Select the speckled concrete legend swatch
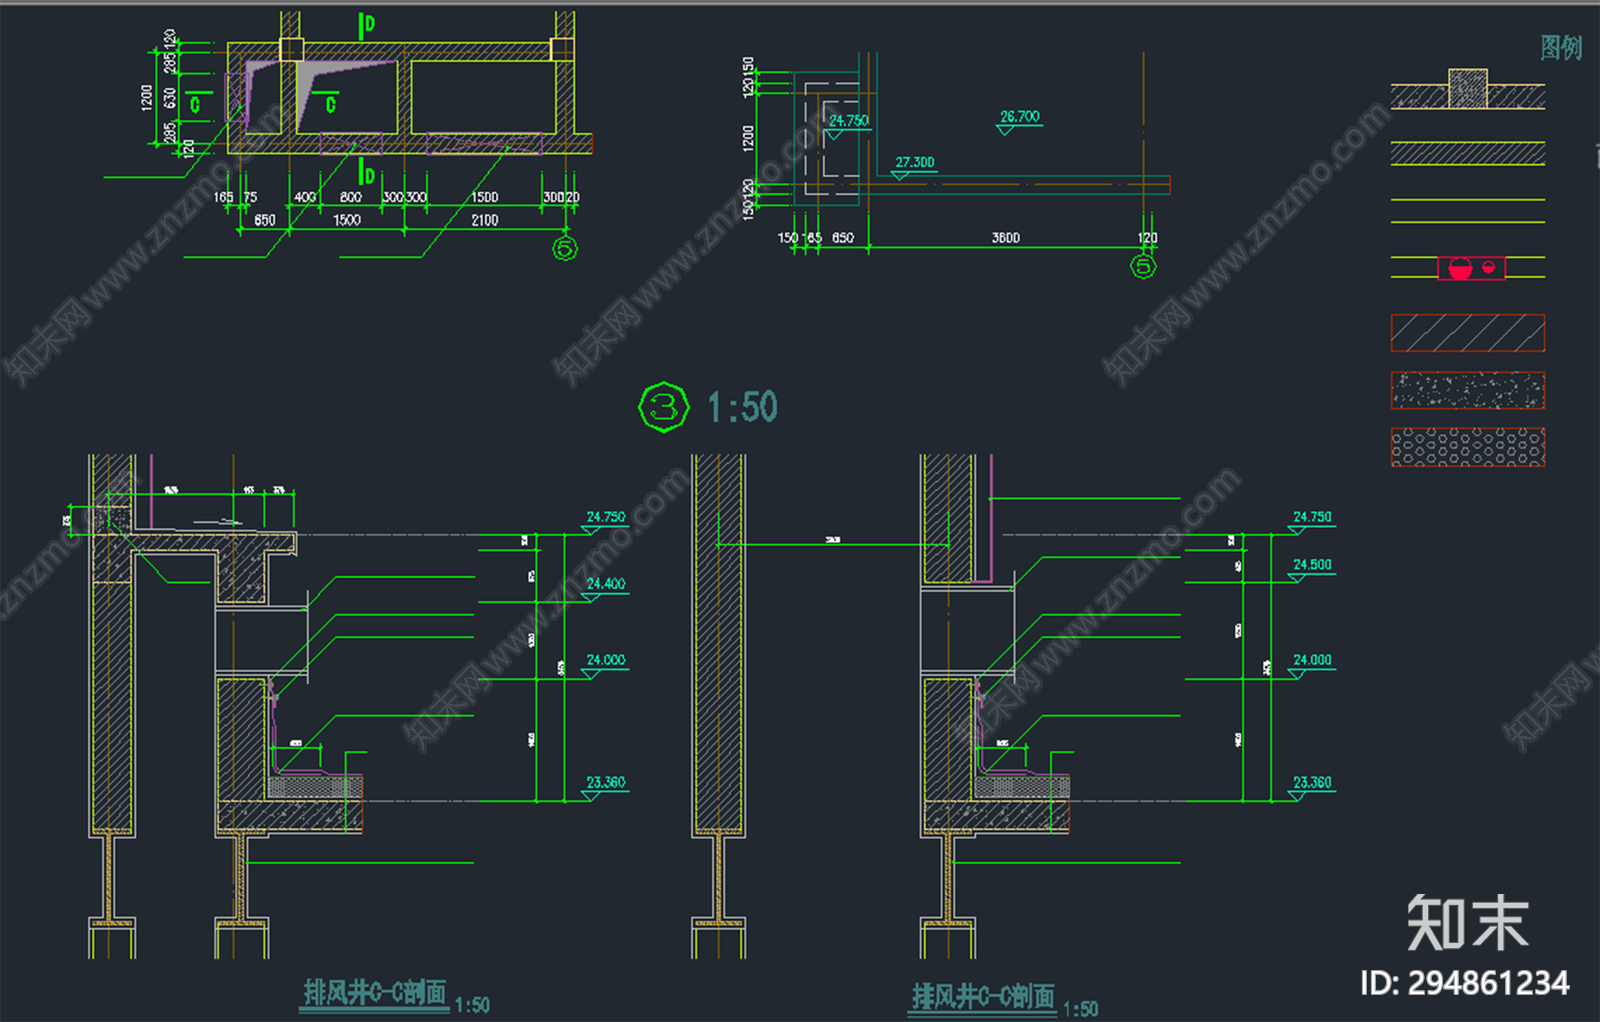Image resolution: width=1600 pixels, height=1022 pixels. 1468,390
